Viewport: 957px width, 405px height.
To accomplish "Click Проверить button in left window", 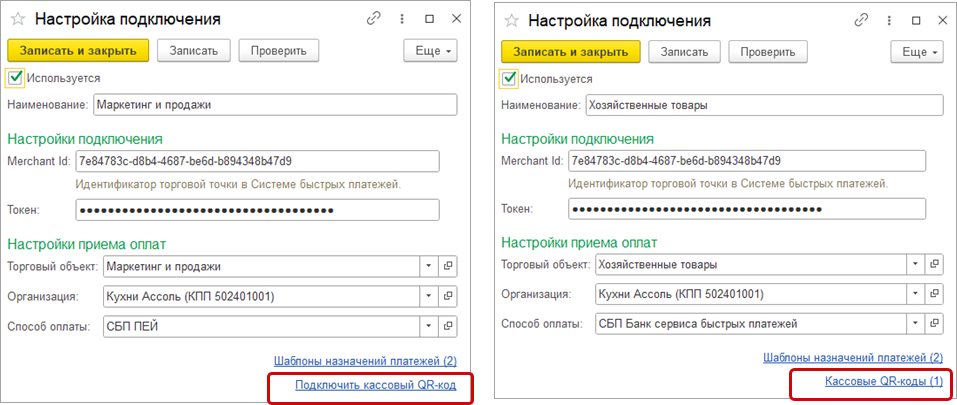I will click(x=278, y=51).
